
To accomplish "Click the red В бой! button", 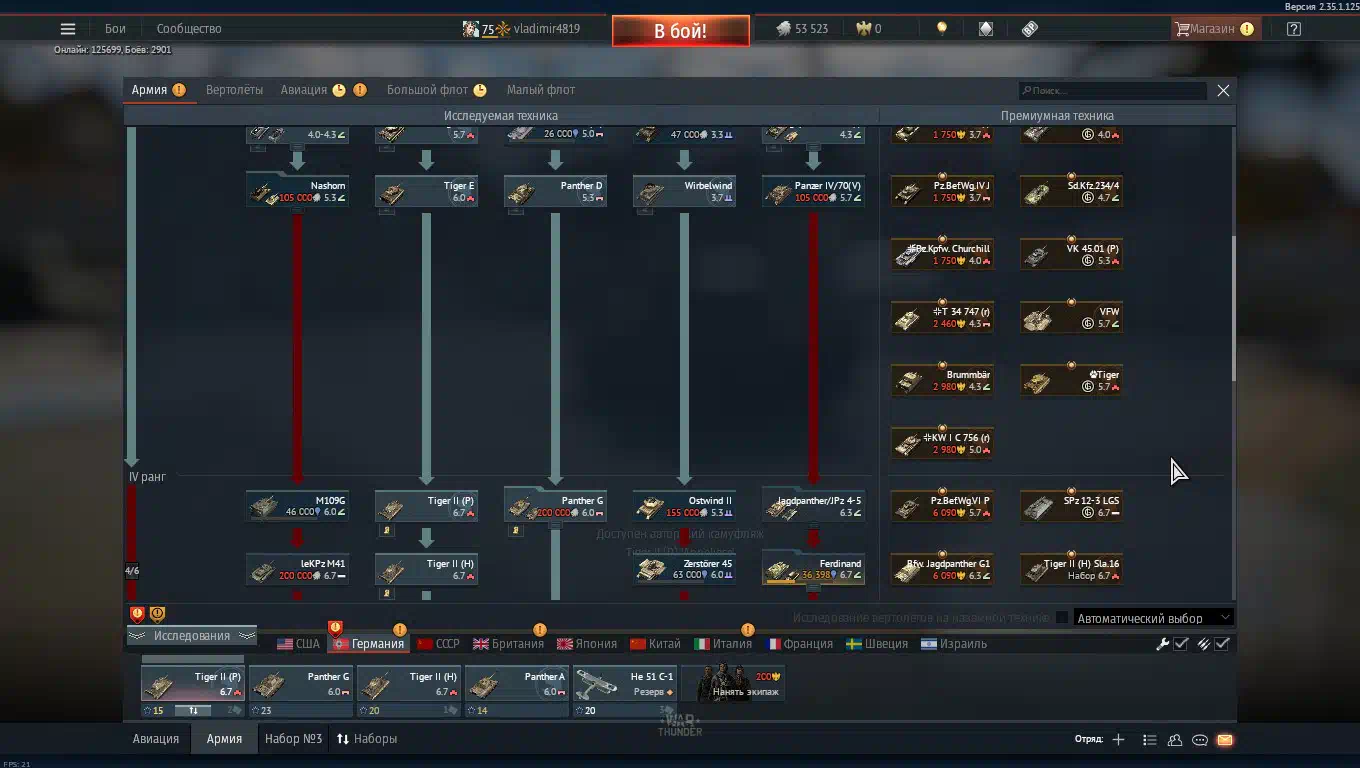I will [x=681, y=31].
